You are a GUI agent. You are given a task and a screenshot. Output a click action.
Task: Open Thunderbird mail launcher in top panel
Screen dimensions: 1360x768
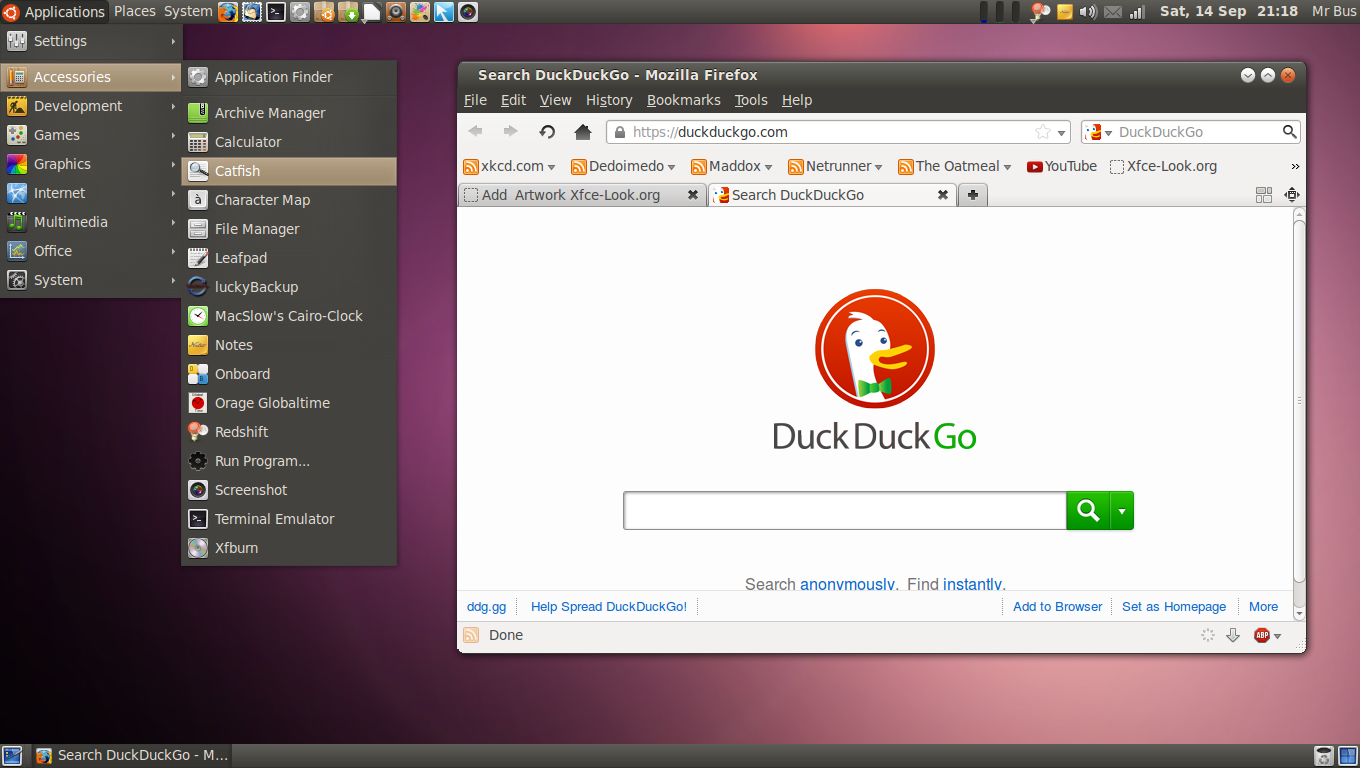coord(252,12)
